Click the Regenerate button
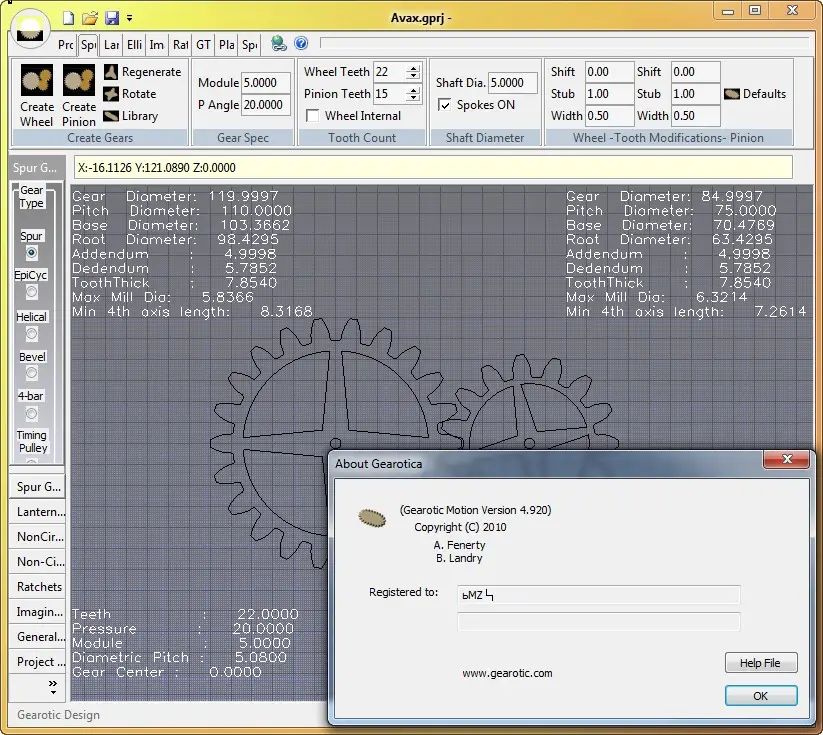823x735 pixels. (142, 72)
